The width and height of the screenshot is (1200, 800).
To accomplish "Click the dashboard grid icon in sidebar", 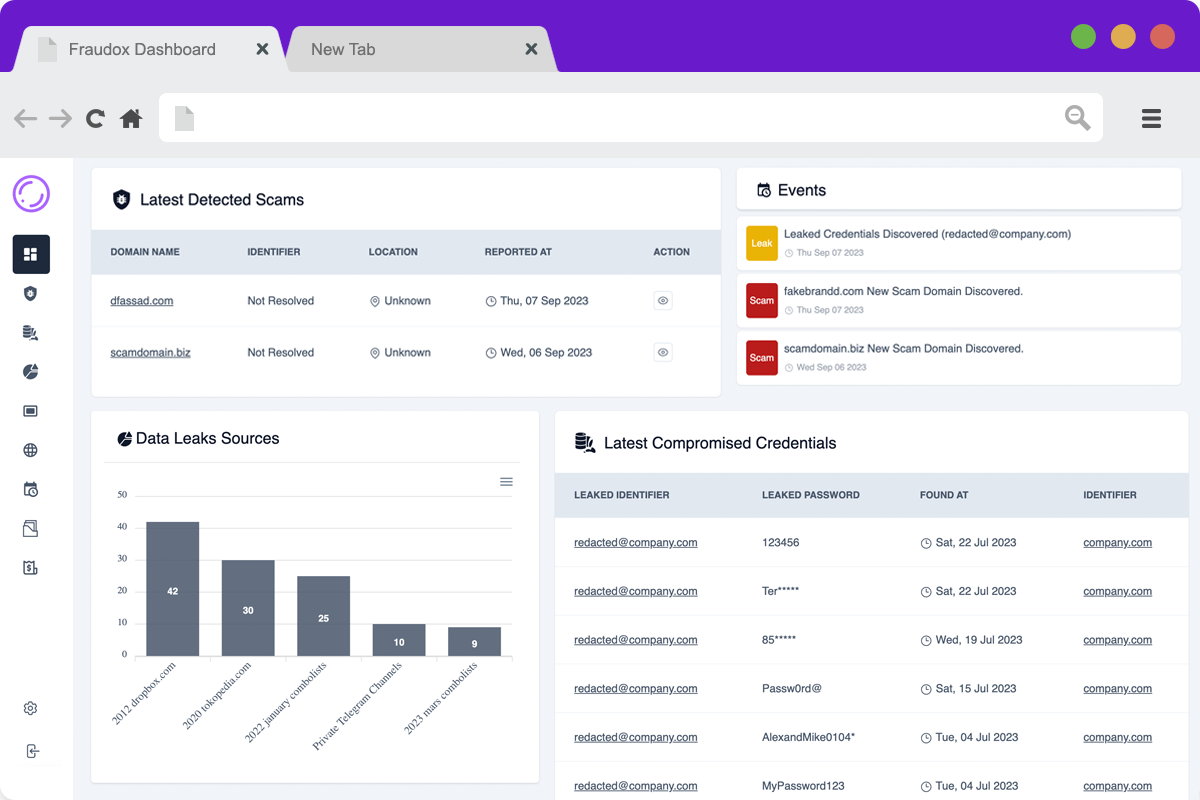I will click(x=30, y=254).
